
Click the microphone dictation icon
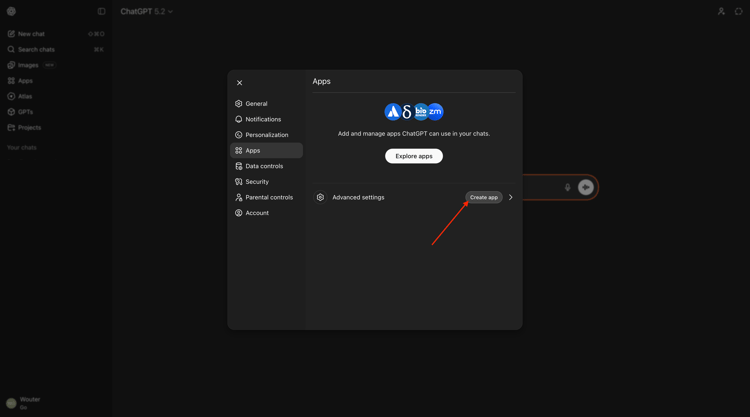click(567, 187)
